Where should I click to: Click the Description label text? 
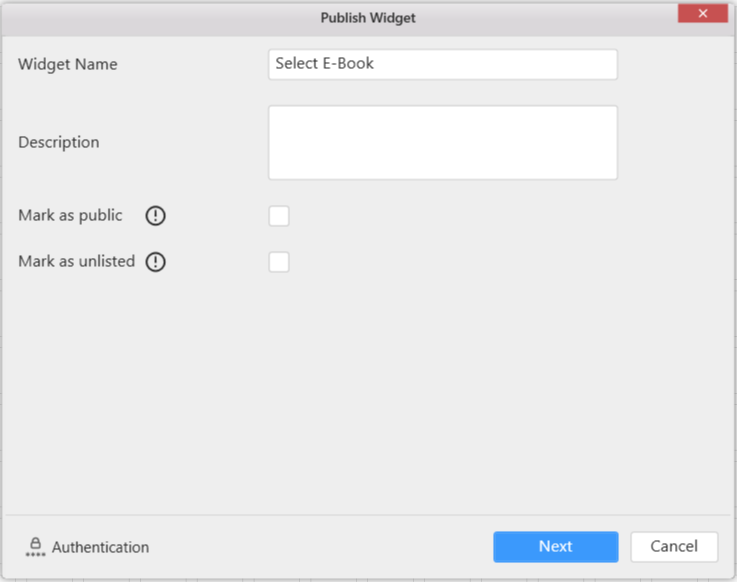click(x=58, y=142)
